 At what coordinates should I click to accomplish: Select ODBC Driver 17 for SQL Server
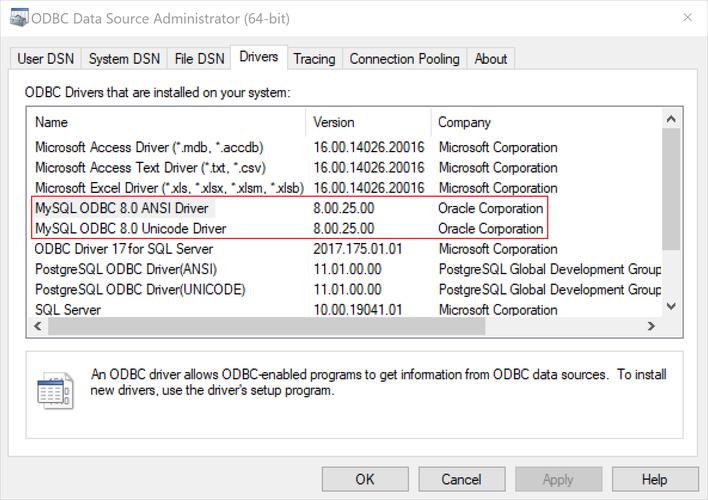pyautogui.click(x=124, y=249)
